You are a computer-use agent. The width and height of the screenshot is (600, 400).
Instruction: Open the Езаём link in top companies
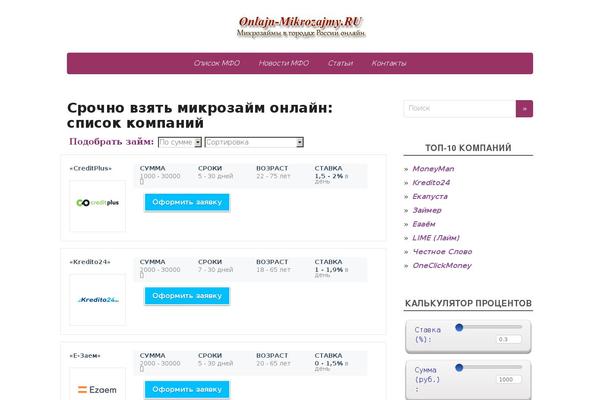tap(424, 224)
